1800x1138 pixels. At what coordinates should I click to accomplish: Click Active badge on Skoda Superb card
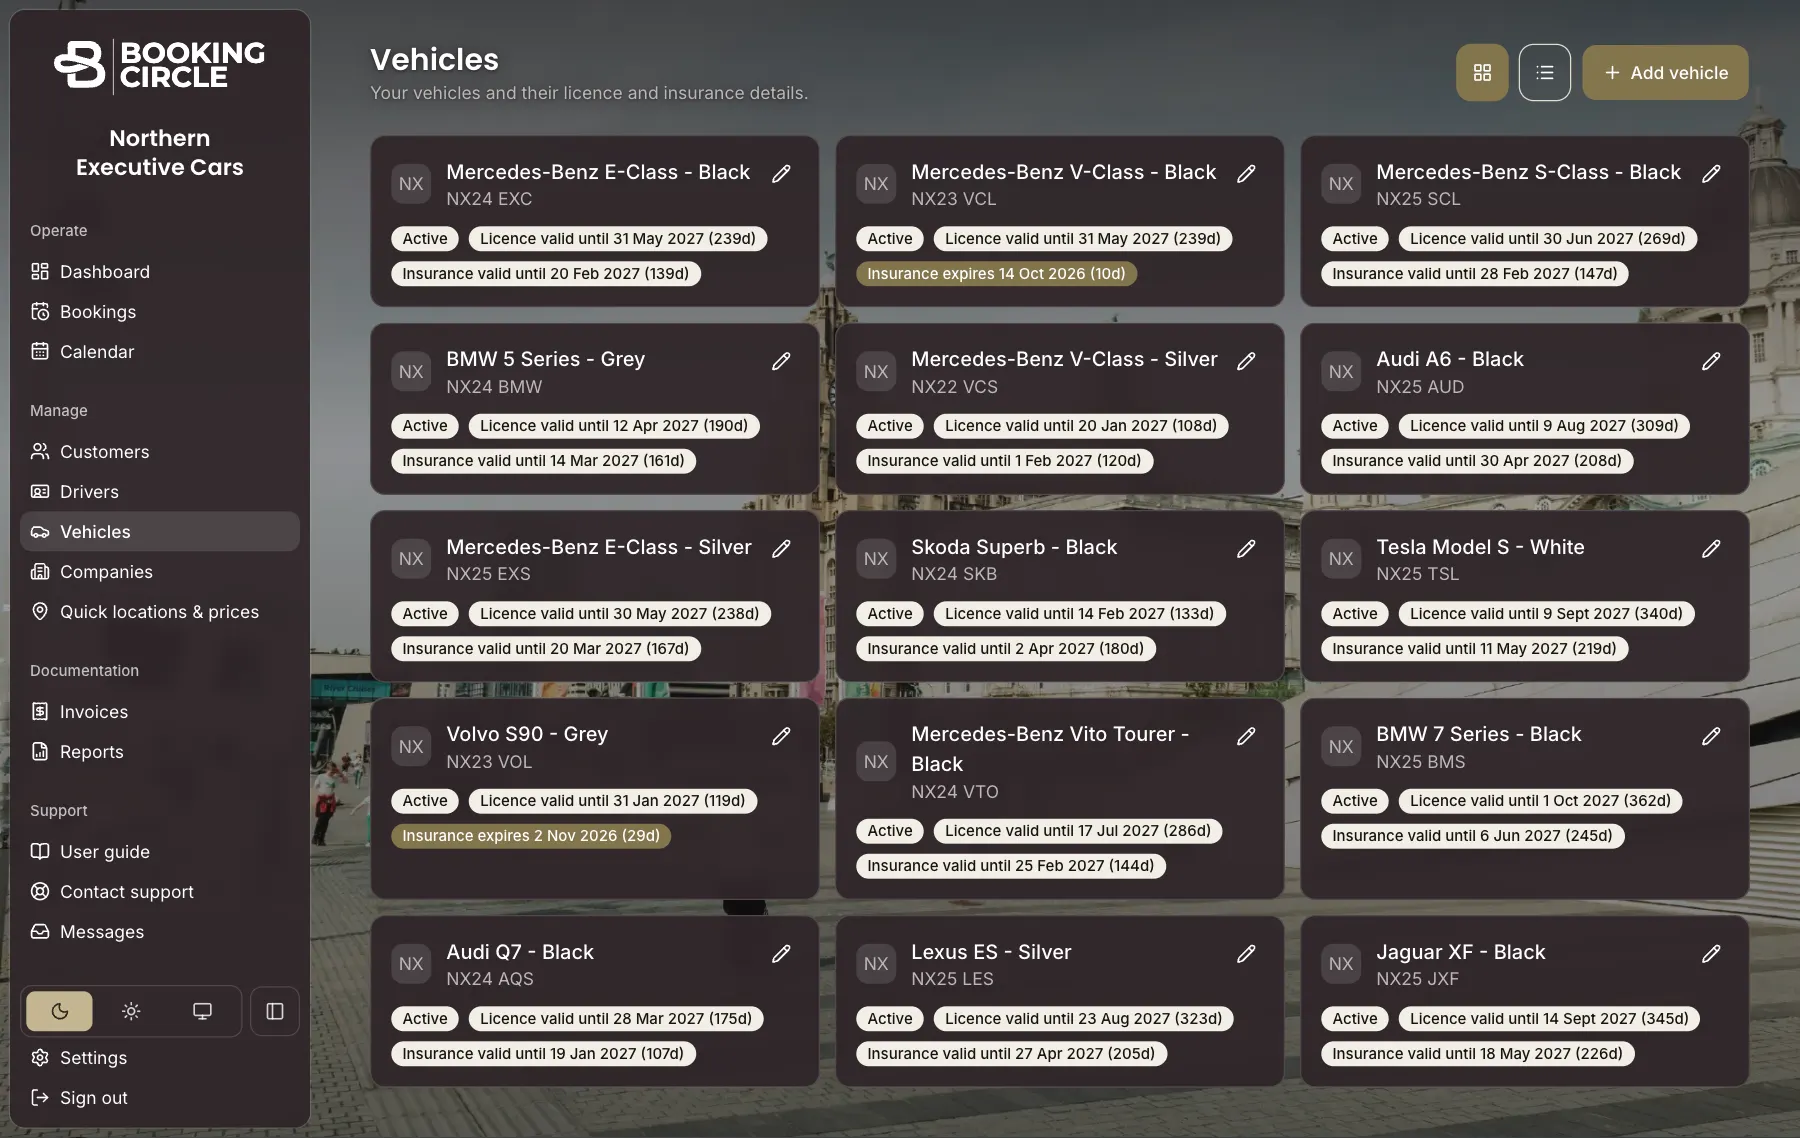[x=890, y=614]
